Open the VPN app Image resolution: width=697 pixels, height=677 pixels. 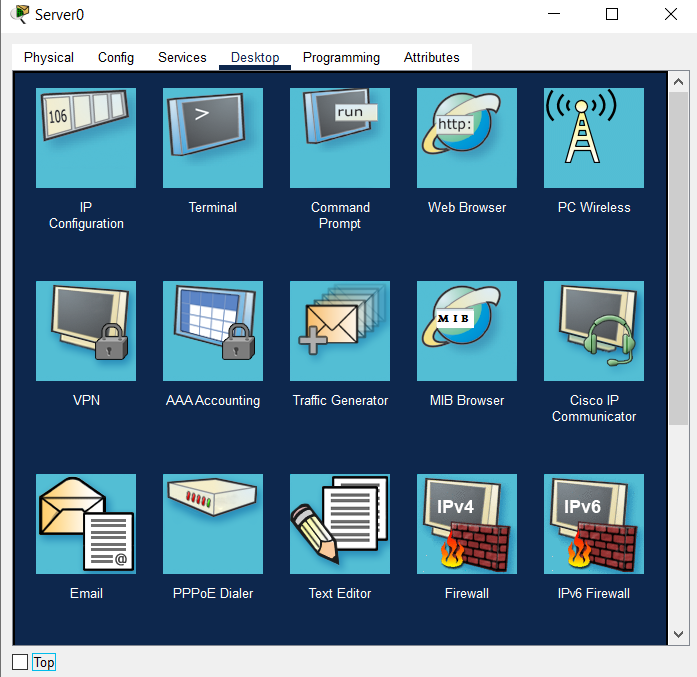86,331
